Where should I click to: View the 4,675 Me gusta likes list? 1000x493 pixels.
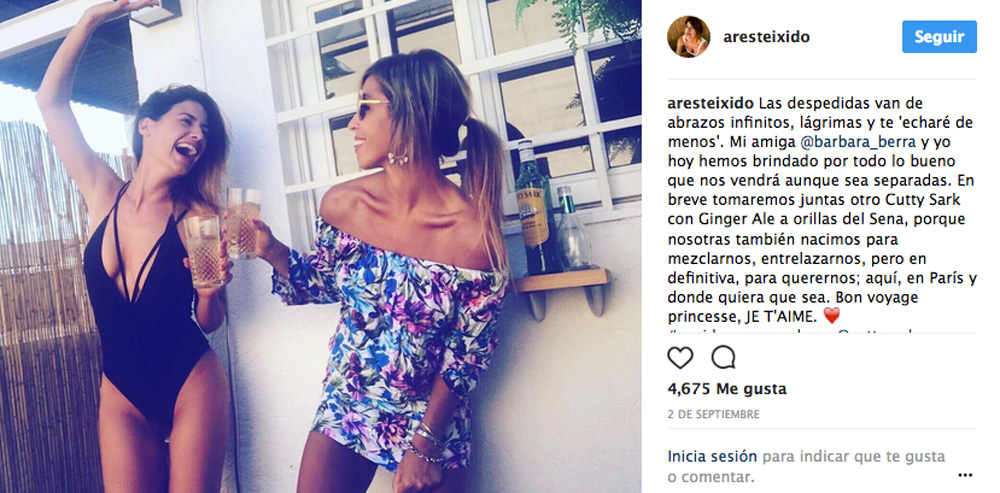(x=727, y=388)
